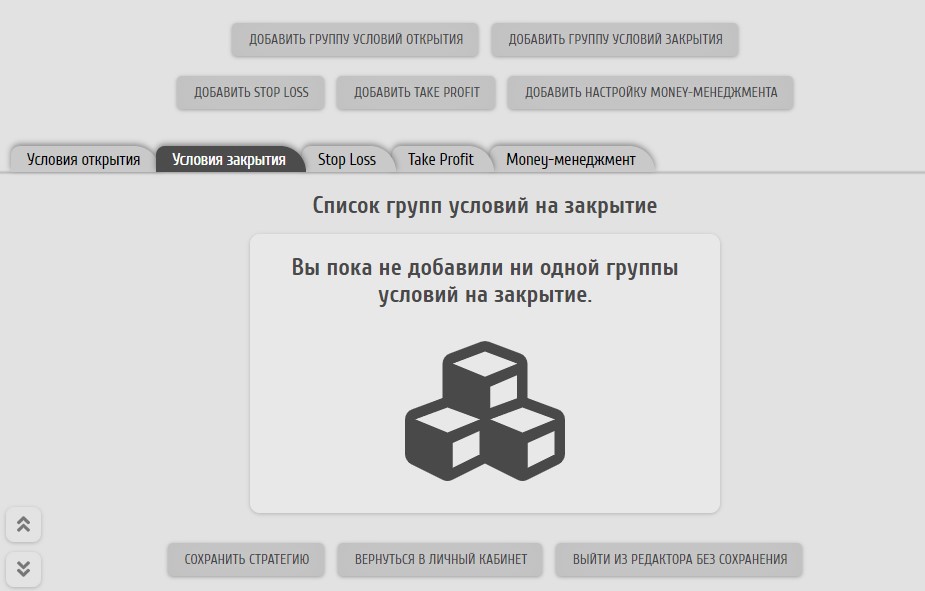Click the scroll-to-top double chevron icon
The width and height of the screenshot is (925, 591).
(23, 524)
